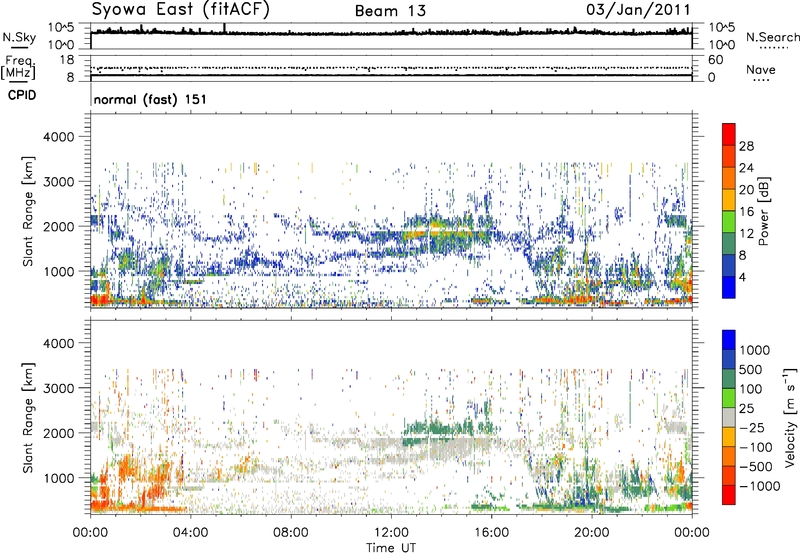
Task: Click the '24' label on Power colorbar
Action: point(746,168)
